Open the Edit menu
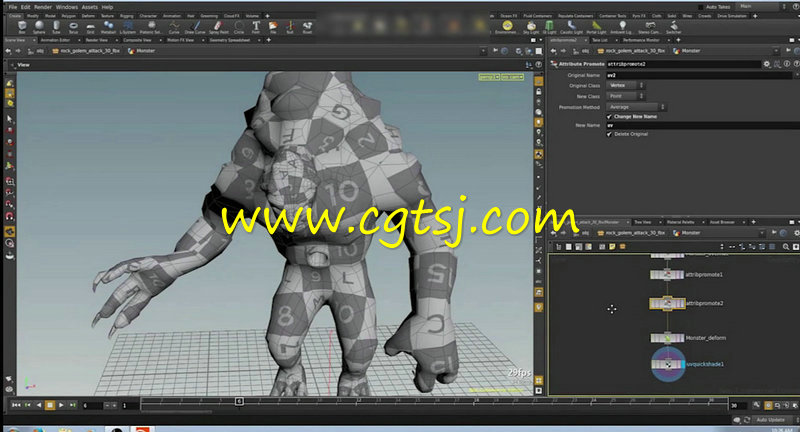 [26, 7]
